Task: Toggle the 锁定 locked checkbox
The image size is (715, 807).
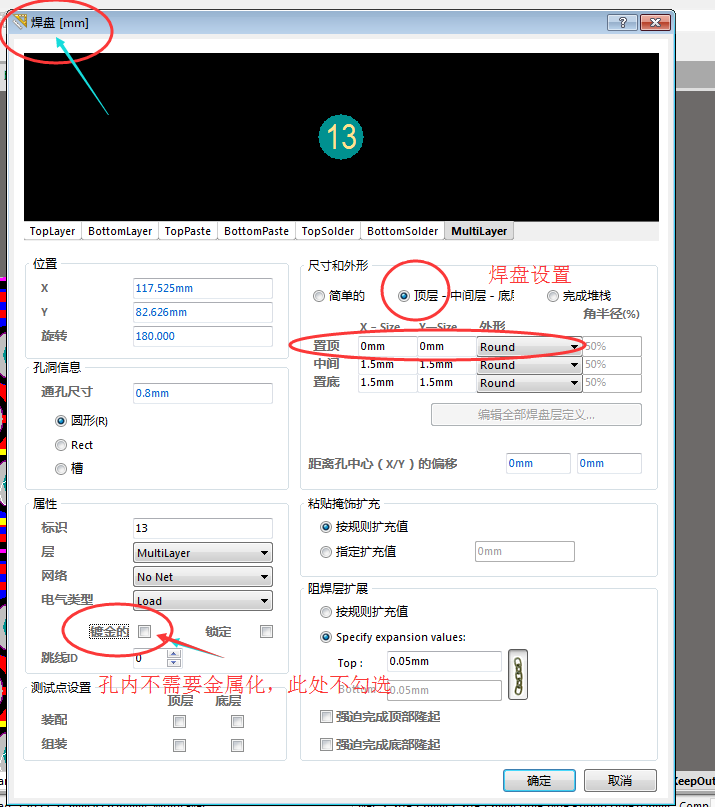Action: coord(266,632)
